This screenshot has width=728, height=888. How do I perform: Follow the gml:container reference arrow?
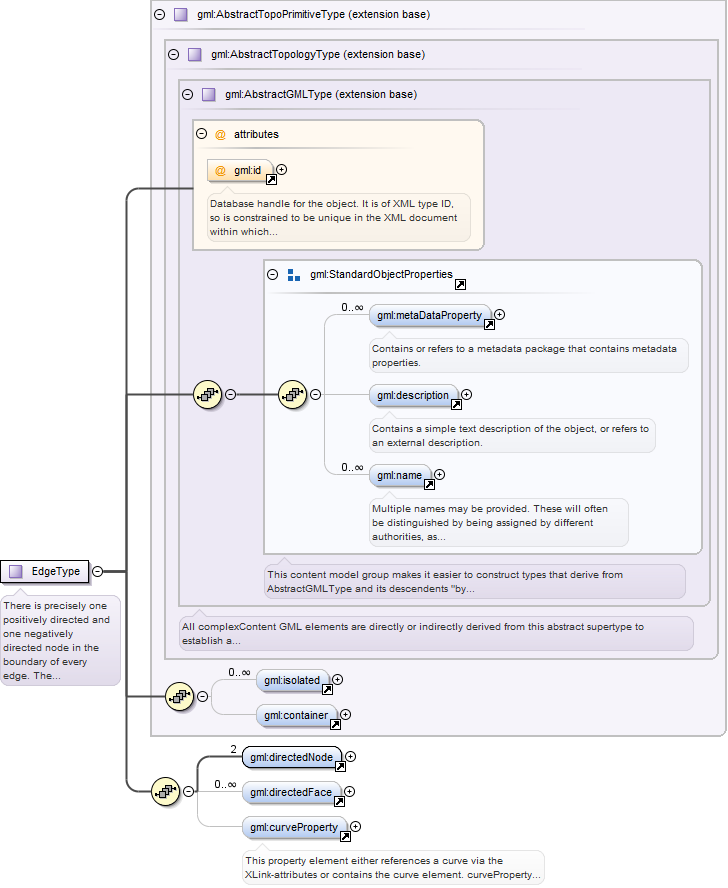tap(335, 724)
